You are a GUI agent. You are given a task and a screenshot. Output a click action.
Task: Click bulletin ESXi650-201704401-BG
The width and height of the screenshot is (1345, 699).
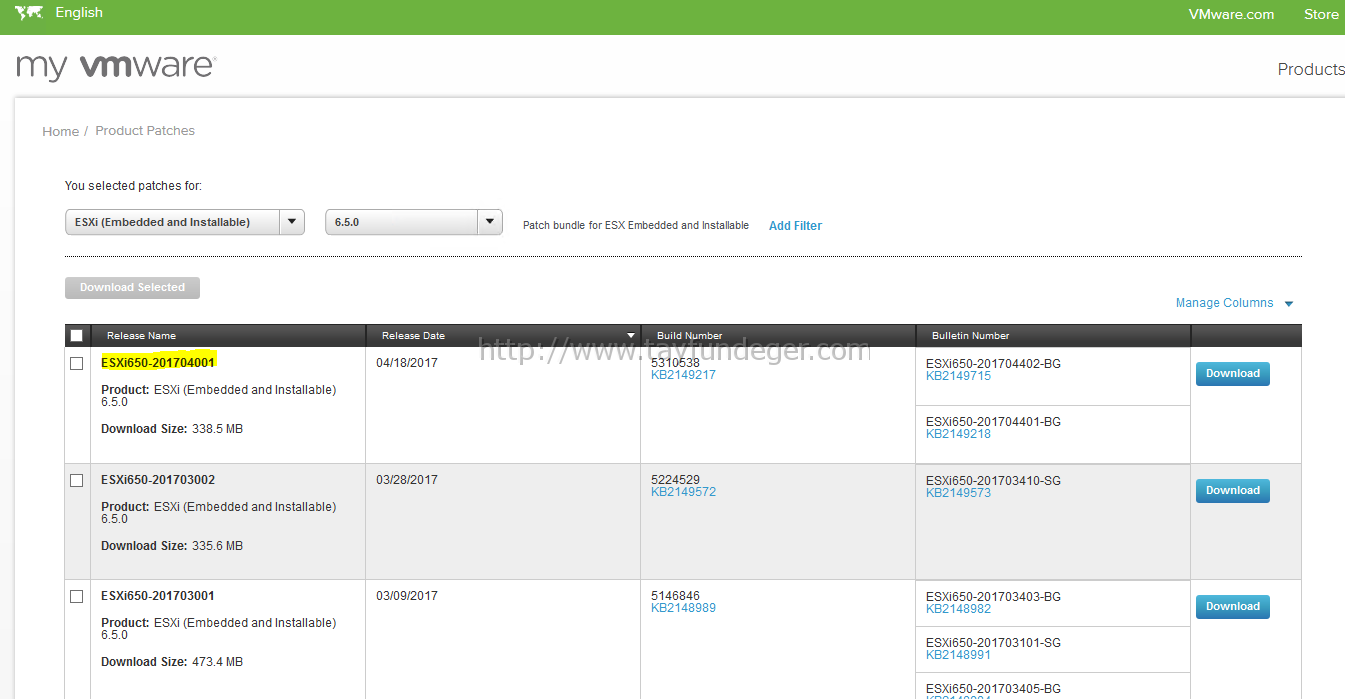pyautogui.click(x=993, y=422)
